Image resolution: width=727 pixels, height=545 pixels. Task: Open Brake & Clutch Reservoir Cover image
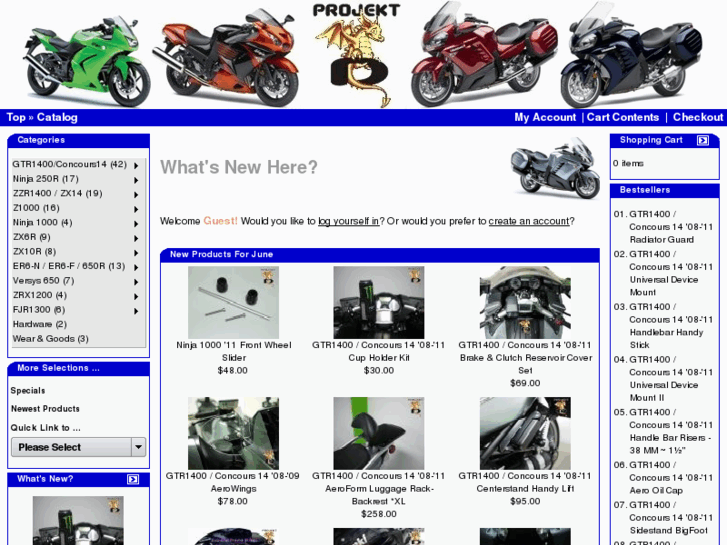coord(525,302)
